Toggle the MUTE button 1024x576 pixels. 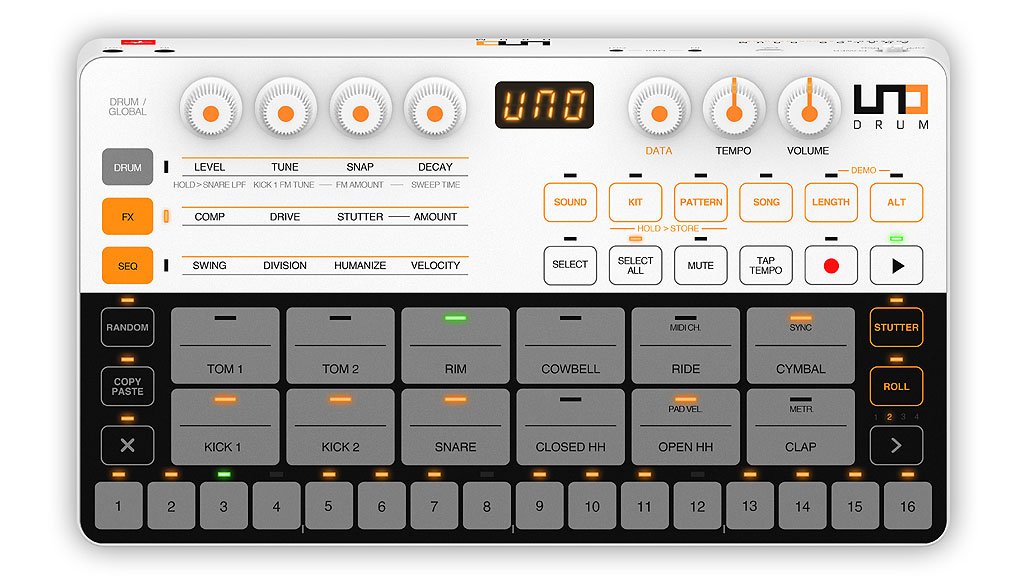click(x=700, y=266)
